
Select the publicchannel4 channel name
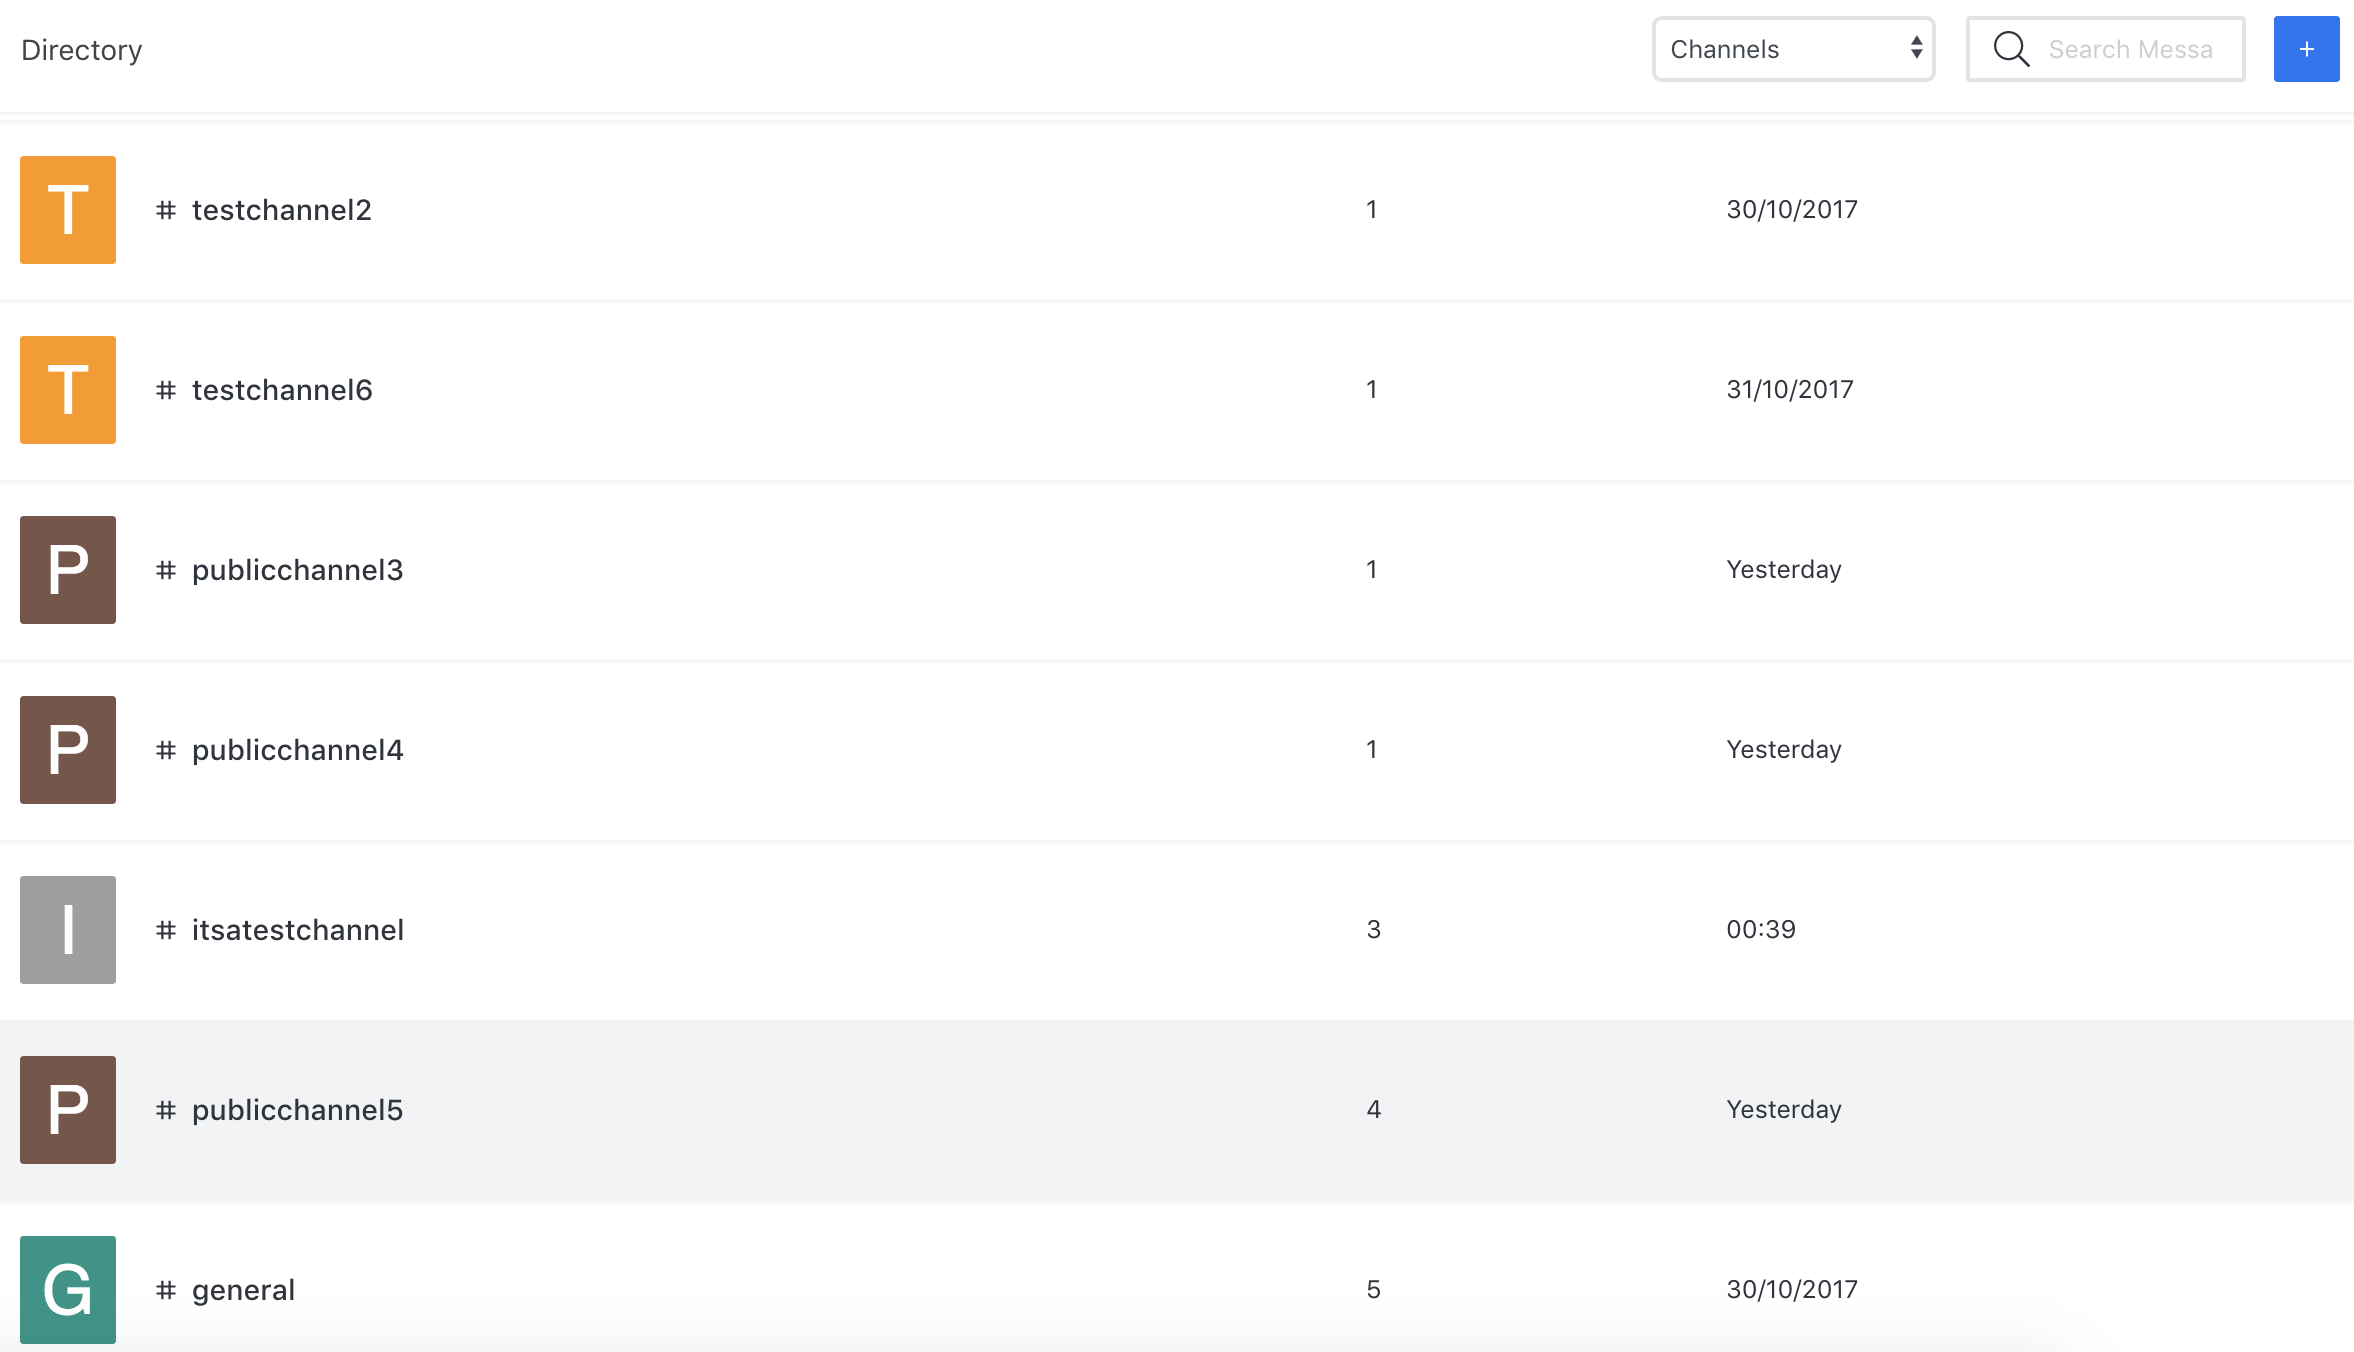297,750
